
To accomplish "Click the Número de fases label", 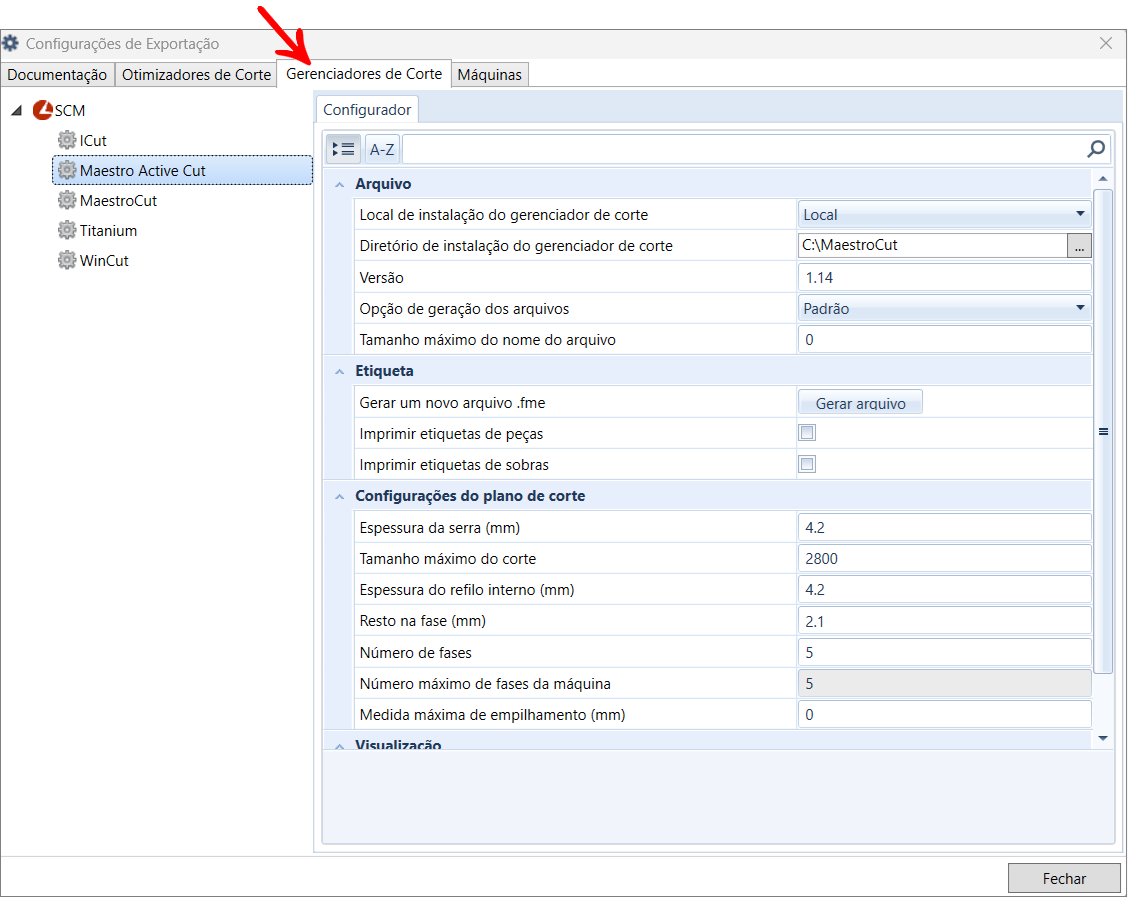I will tap(415, 652).
